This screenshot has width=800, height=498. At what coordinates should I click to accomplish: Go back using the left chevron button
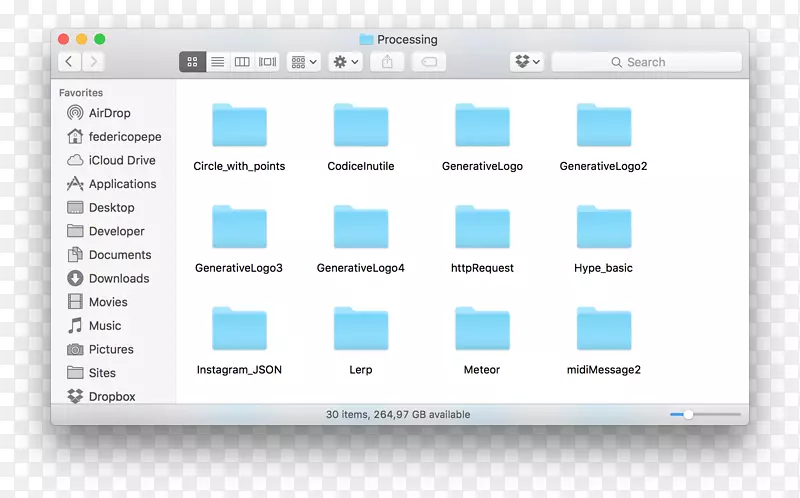coord(69,62)
